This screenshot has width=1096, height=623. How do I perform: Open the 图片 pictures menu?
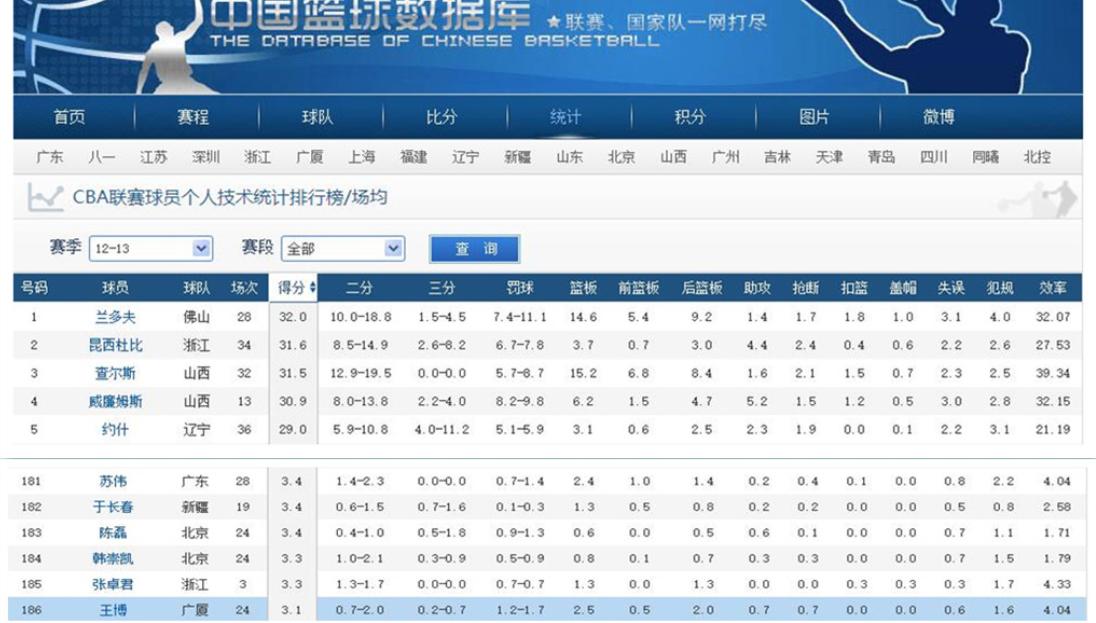[x=813, y=115]
